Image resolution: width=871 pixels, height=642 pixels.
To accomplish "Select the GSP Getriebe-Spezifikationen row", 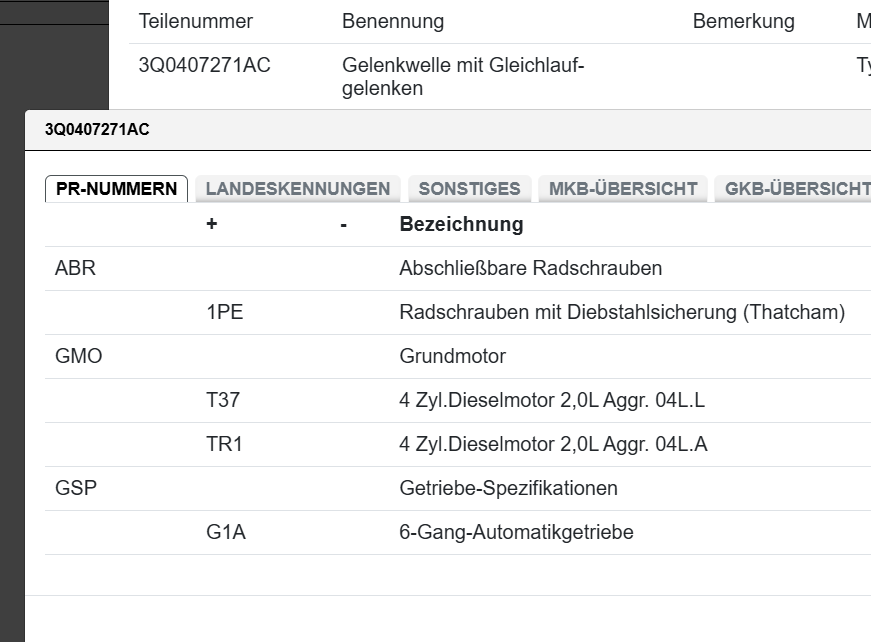I will [x=76, y=488].
